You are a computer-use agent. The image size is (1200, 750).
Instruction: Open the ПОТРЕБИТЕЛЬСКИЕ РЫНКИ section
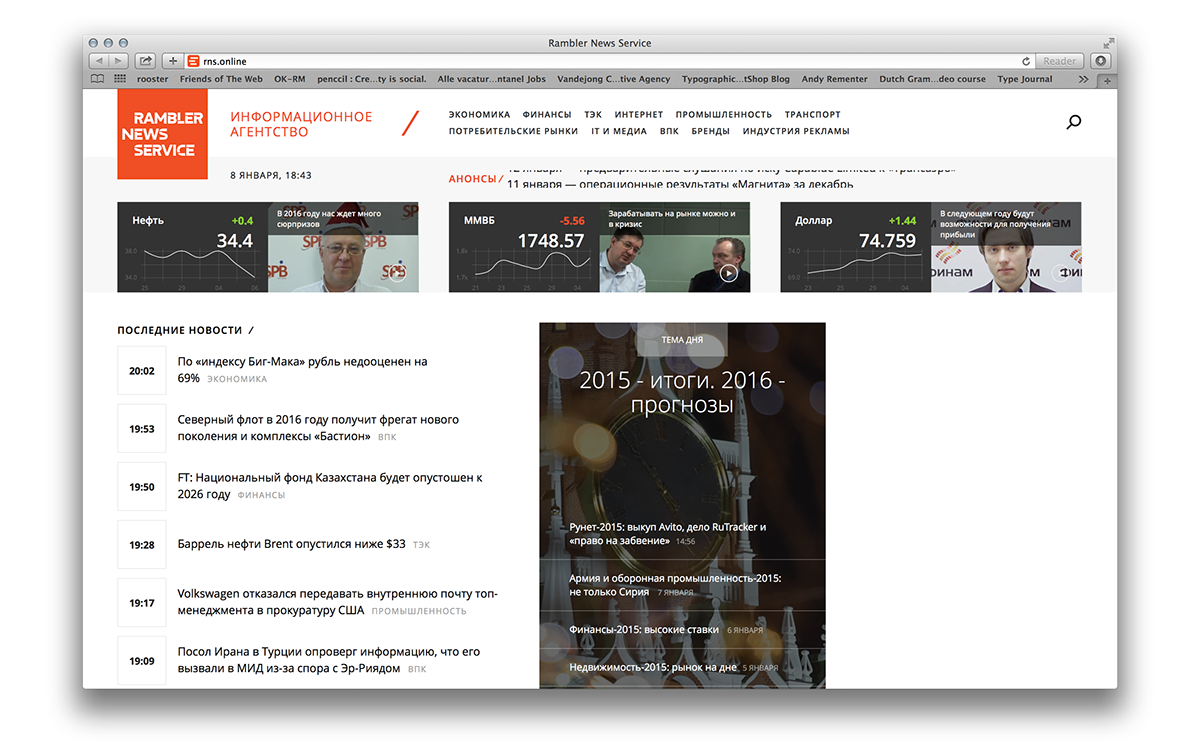514,131
